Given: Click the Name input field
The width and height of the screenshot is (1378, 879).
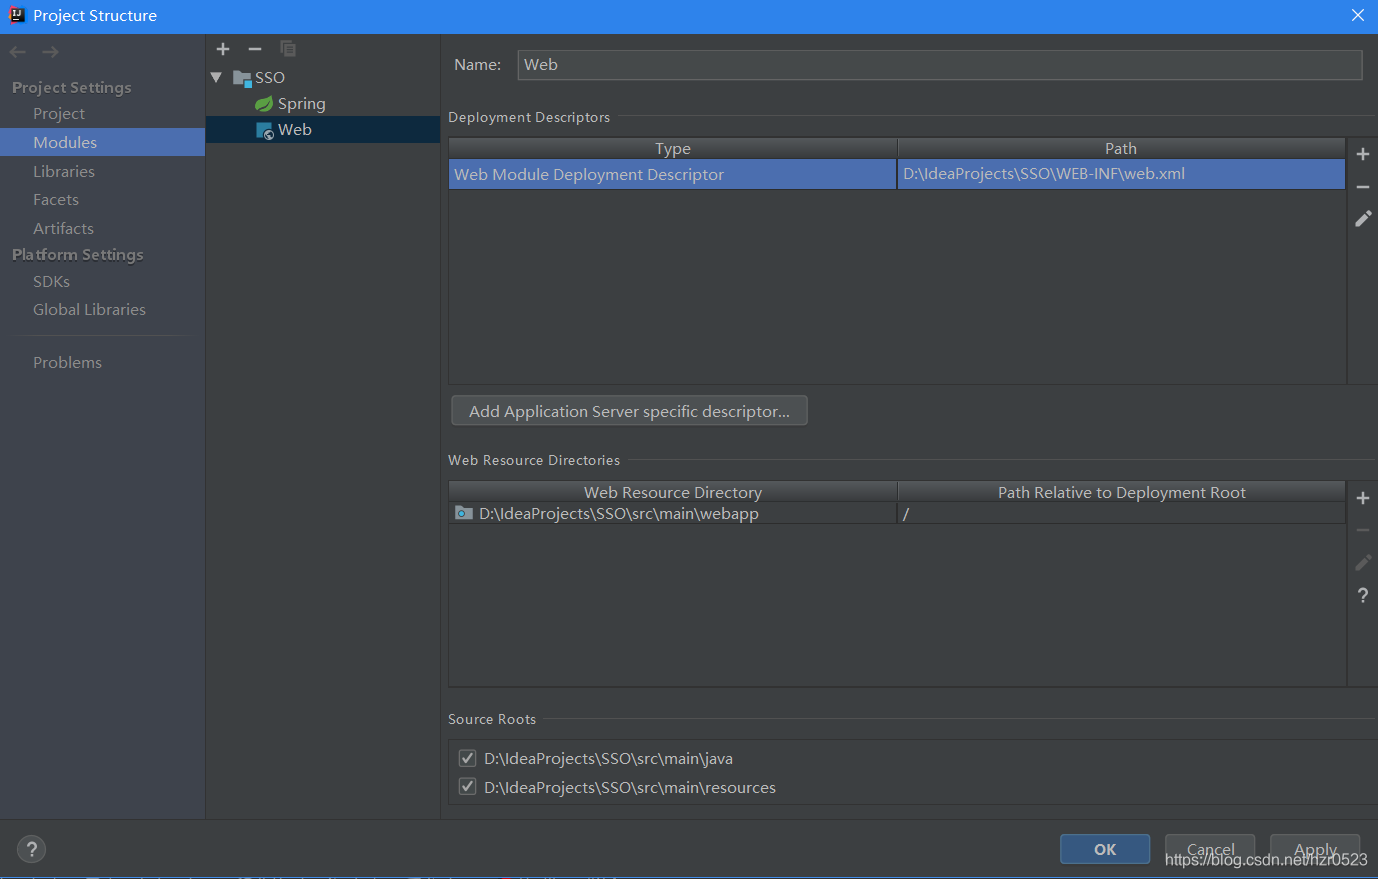Looking at the screenshot, I should [940, 65].
